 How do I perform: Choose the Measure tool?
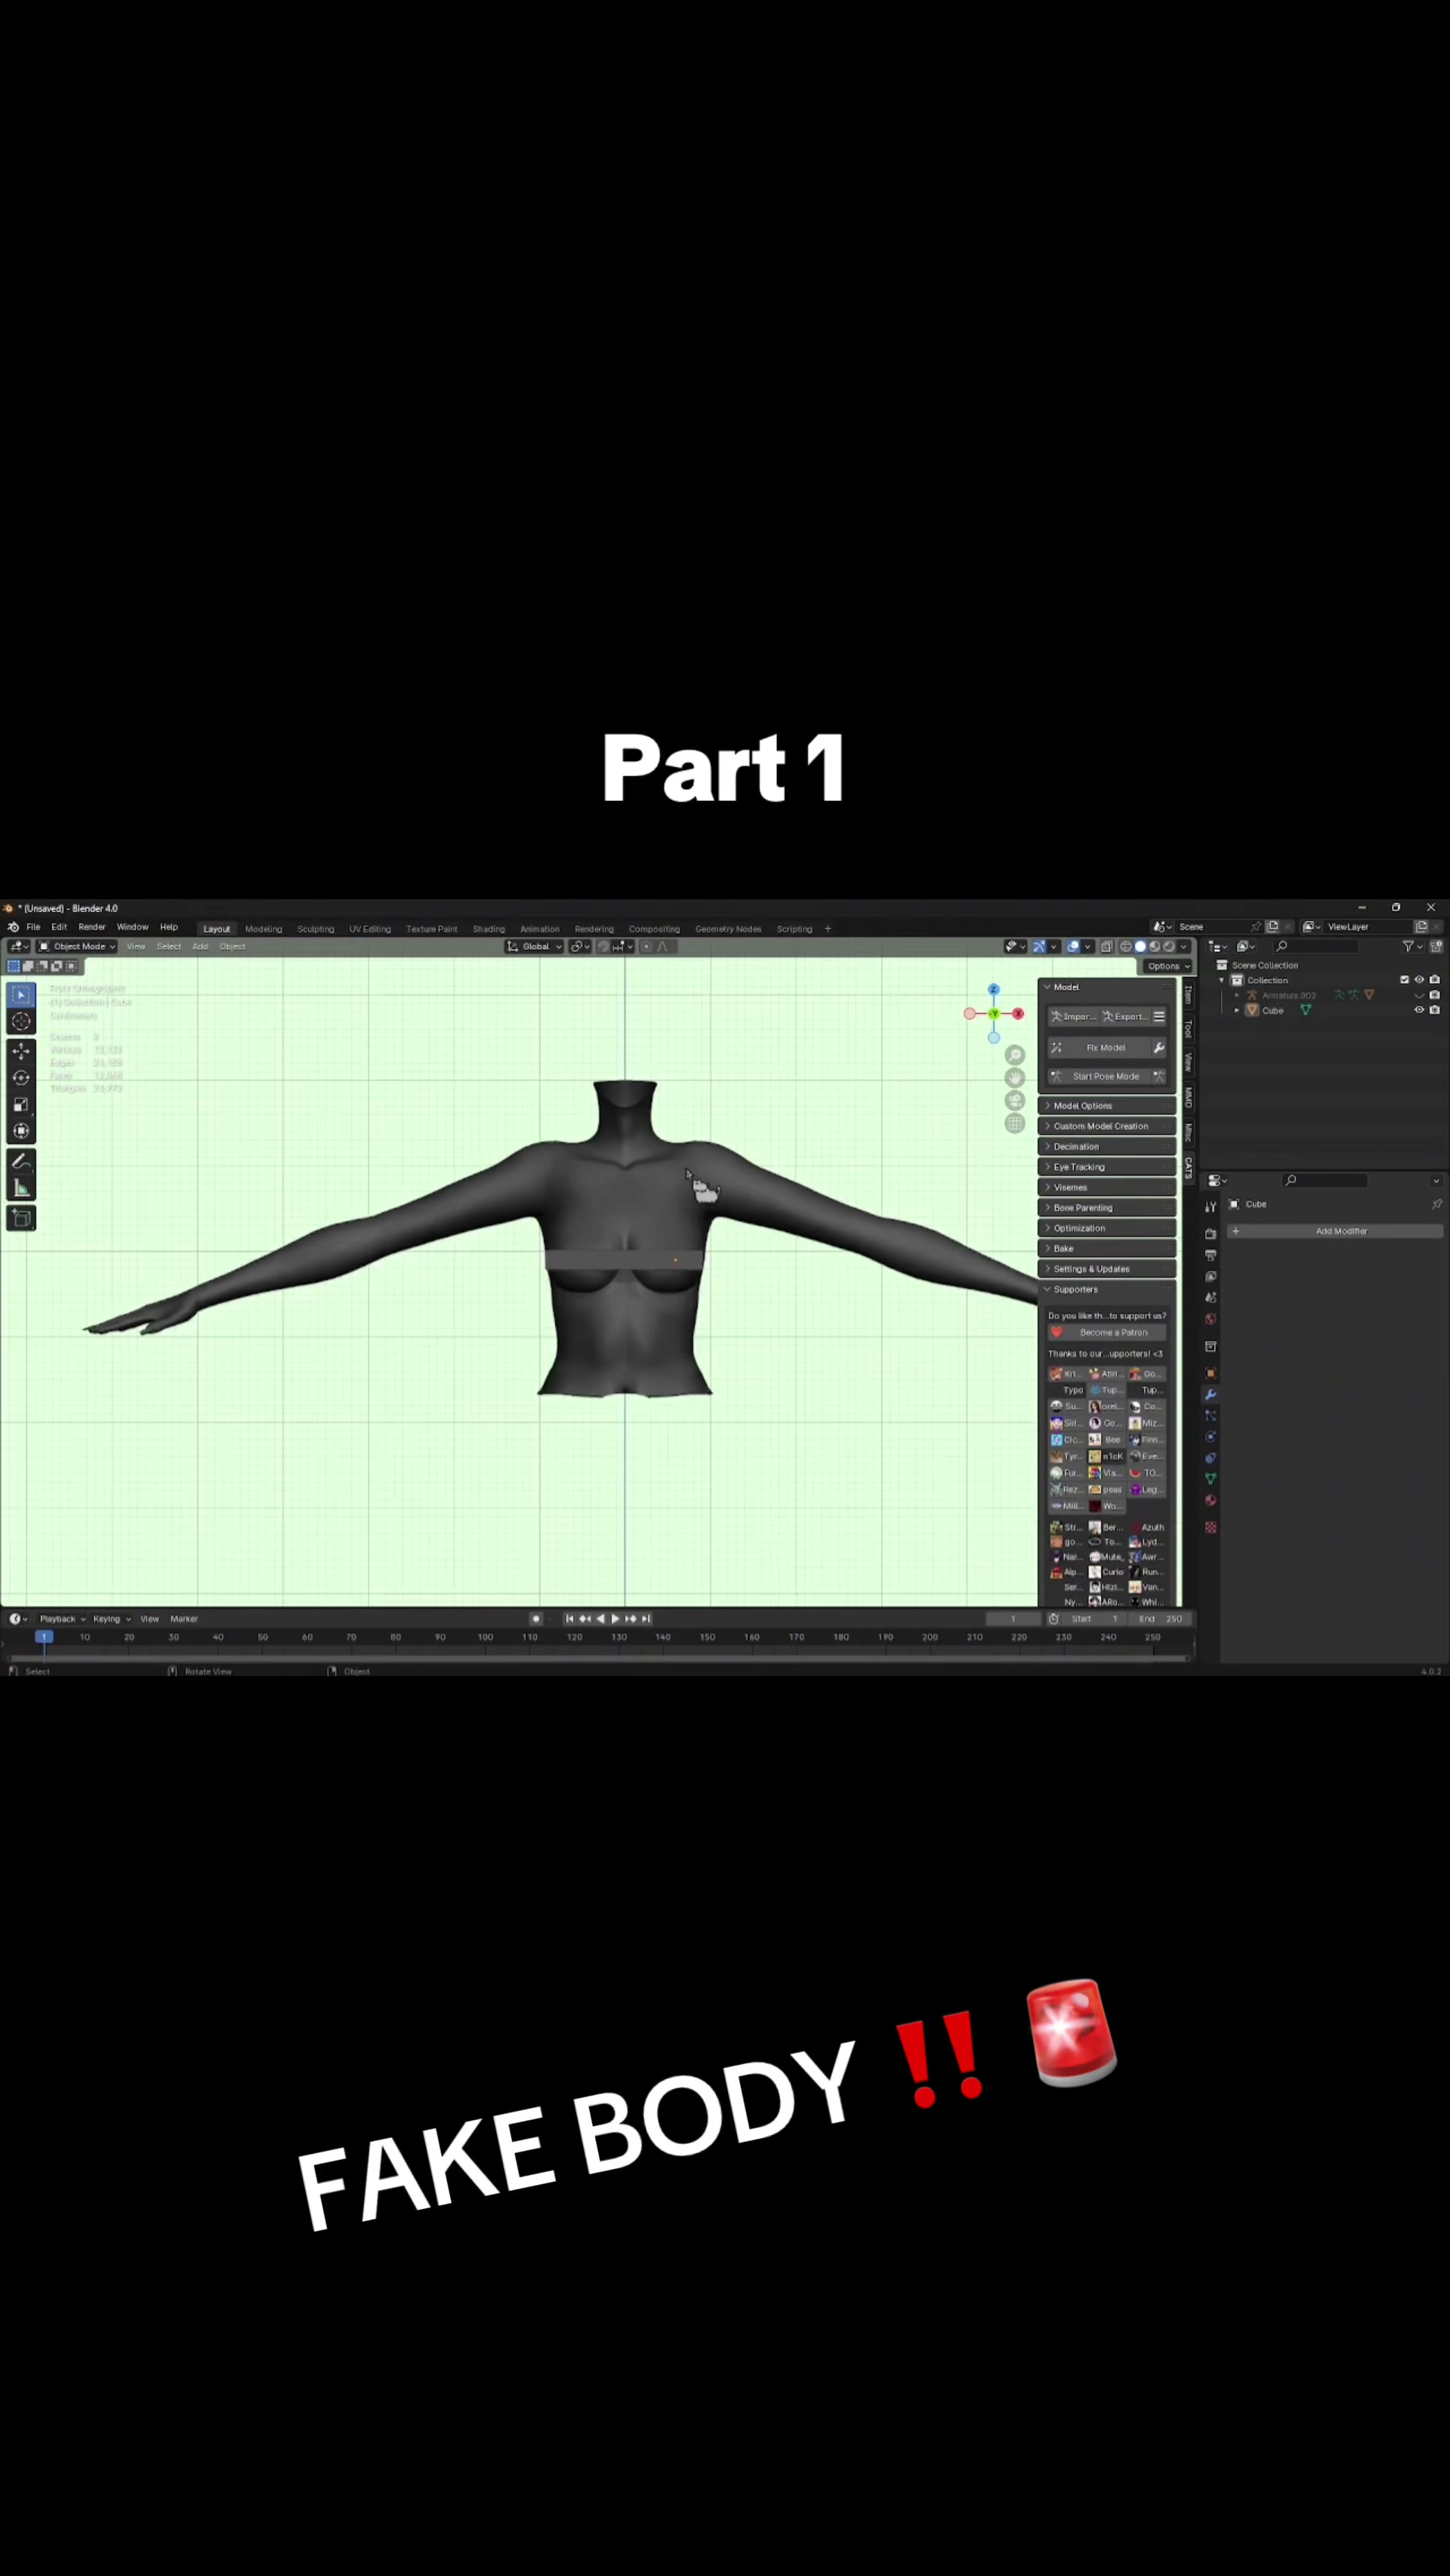click(21, 1188)
